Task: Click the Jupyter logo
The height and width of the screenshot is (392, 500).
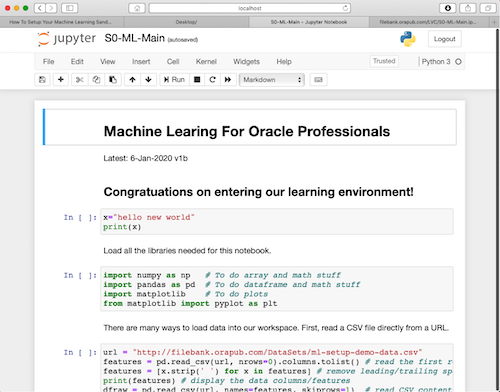Action: [67, 39]
